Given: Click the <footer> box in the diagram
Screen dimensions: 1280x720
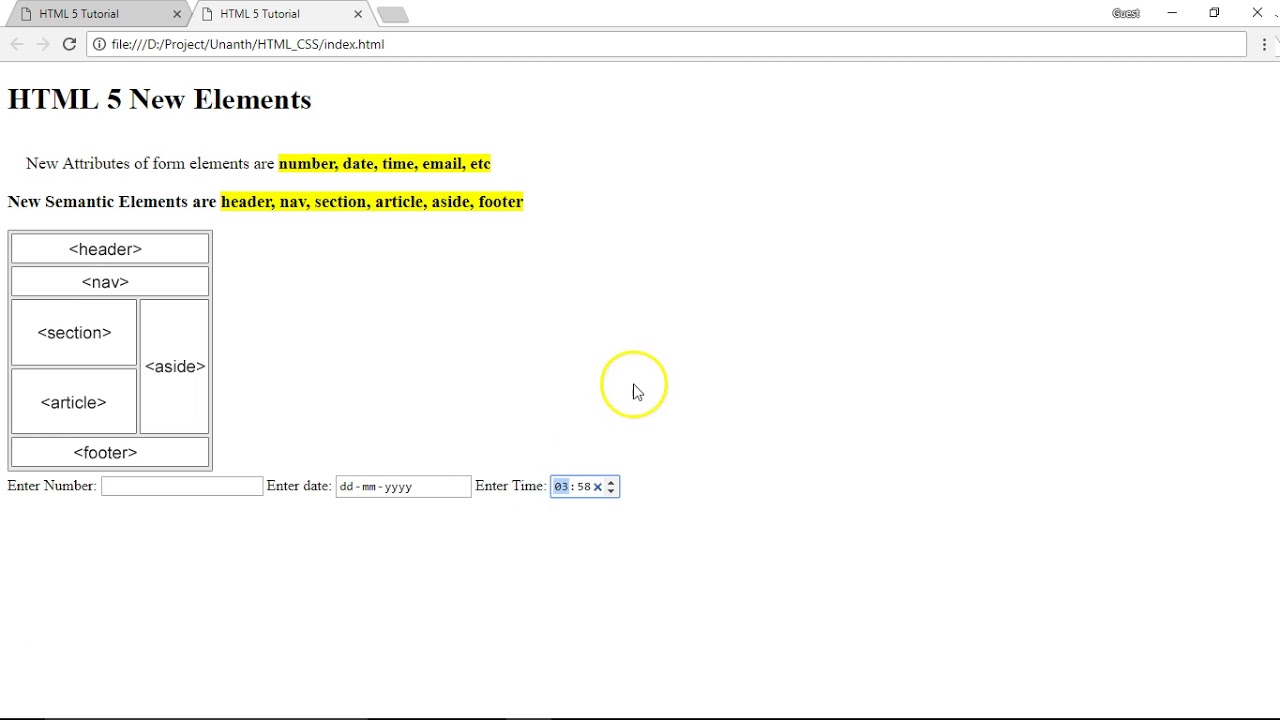Looking at the screenshot, I should 110,453.
